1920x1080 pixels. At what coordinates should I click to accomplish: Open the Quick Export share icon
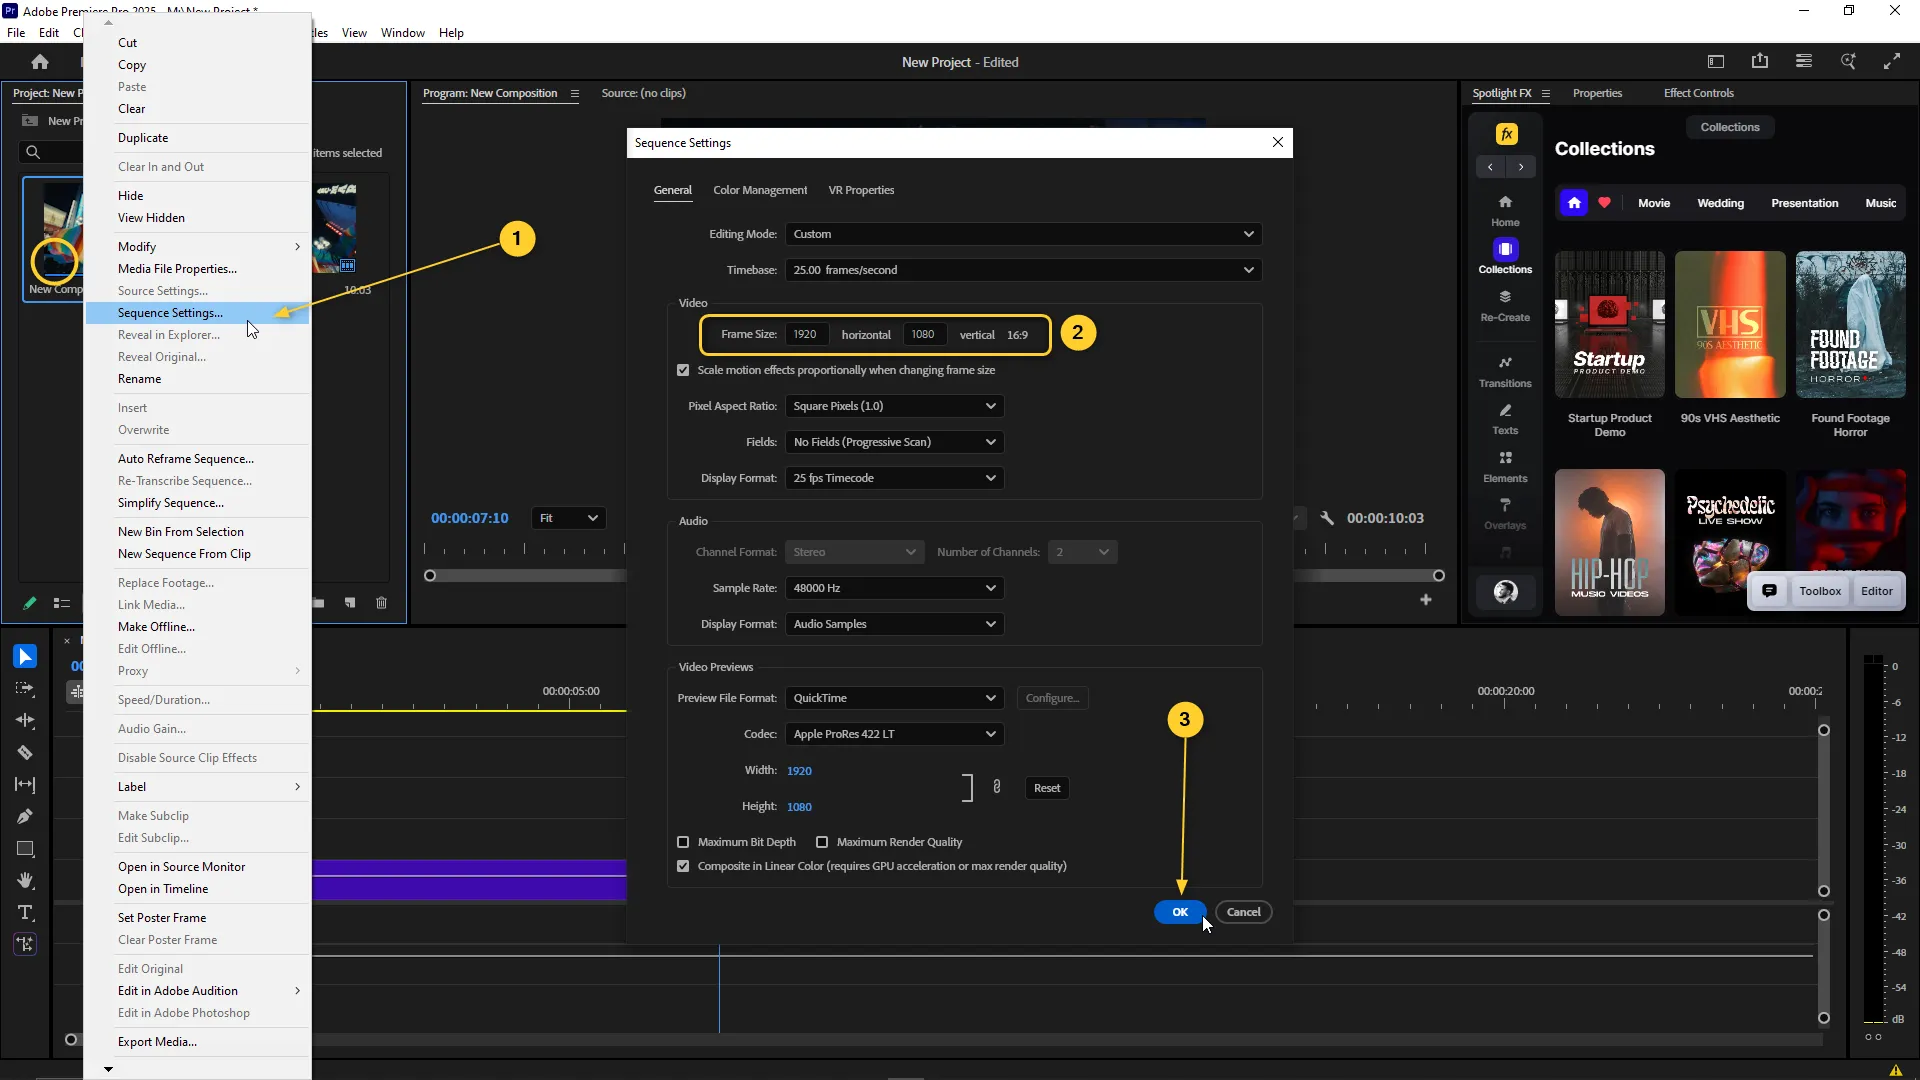1760,62
